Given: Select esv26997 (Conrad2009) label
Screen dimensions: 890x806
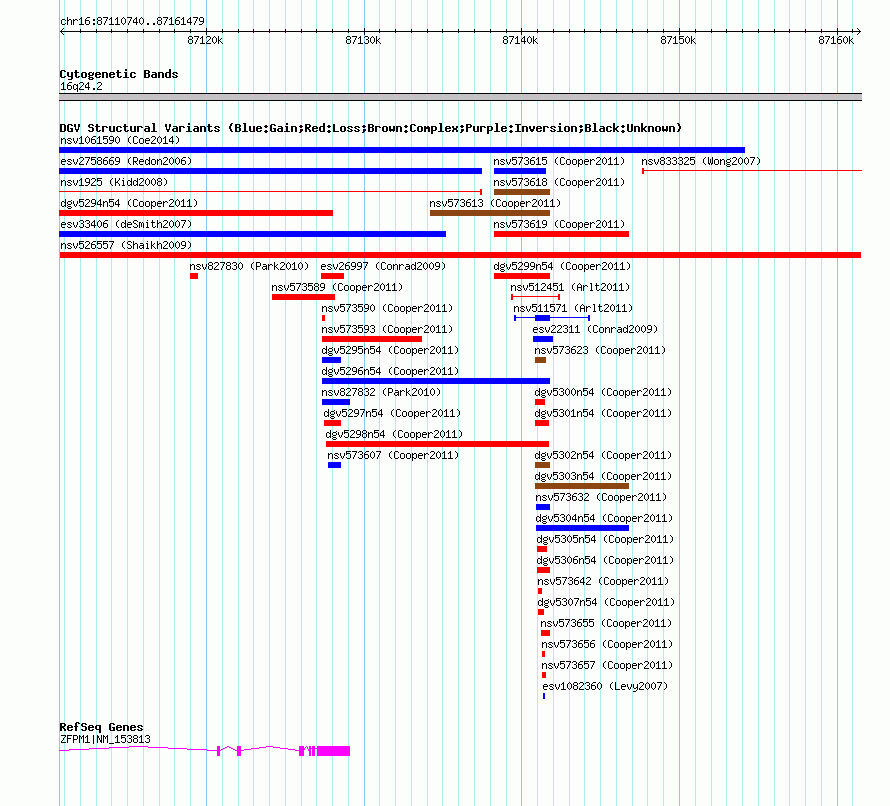Looking at the screenshot, I should 383,266.
